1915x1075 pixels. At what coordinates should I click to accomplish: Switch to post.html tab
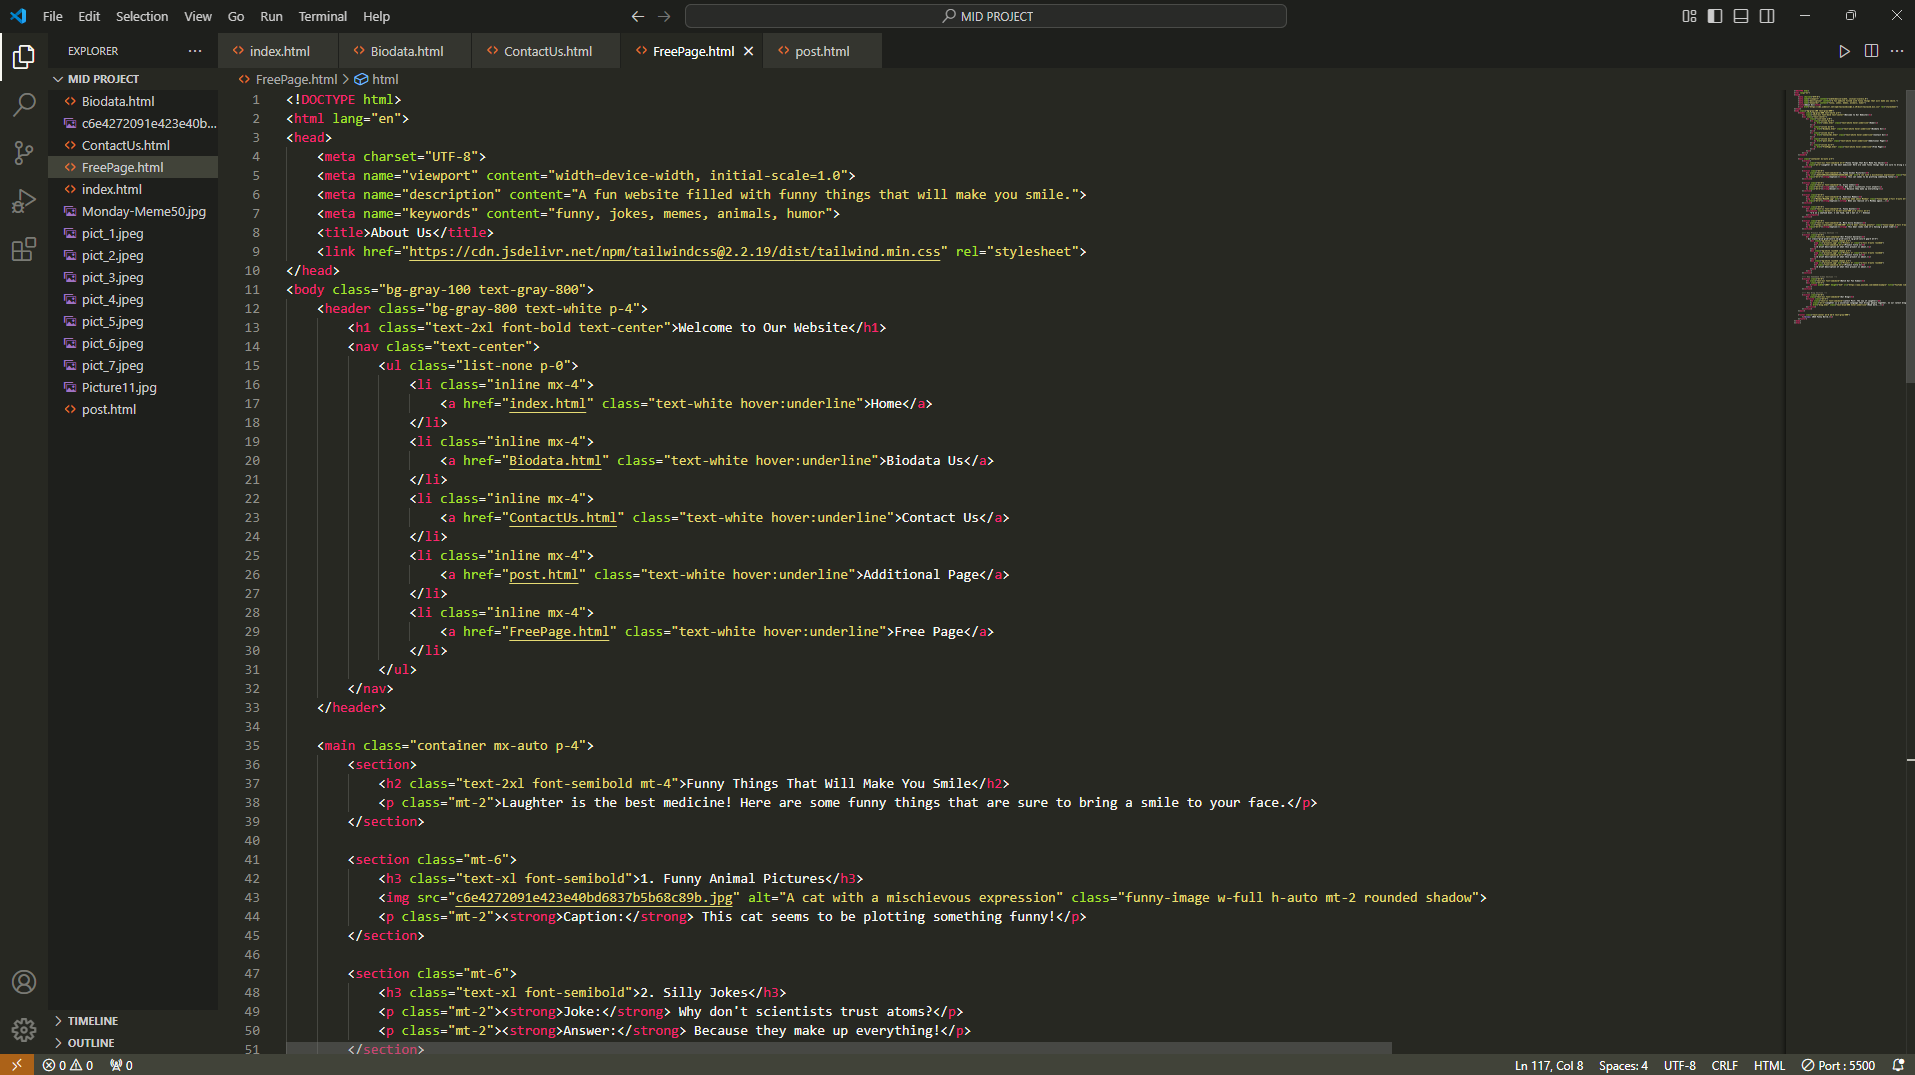[822, 51]
